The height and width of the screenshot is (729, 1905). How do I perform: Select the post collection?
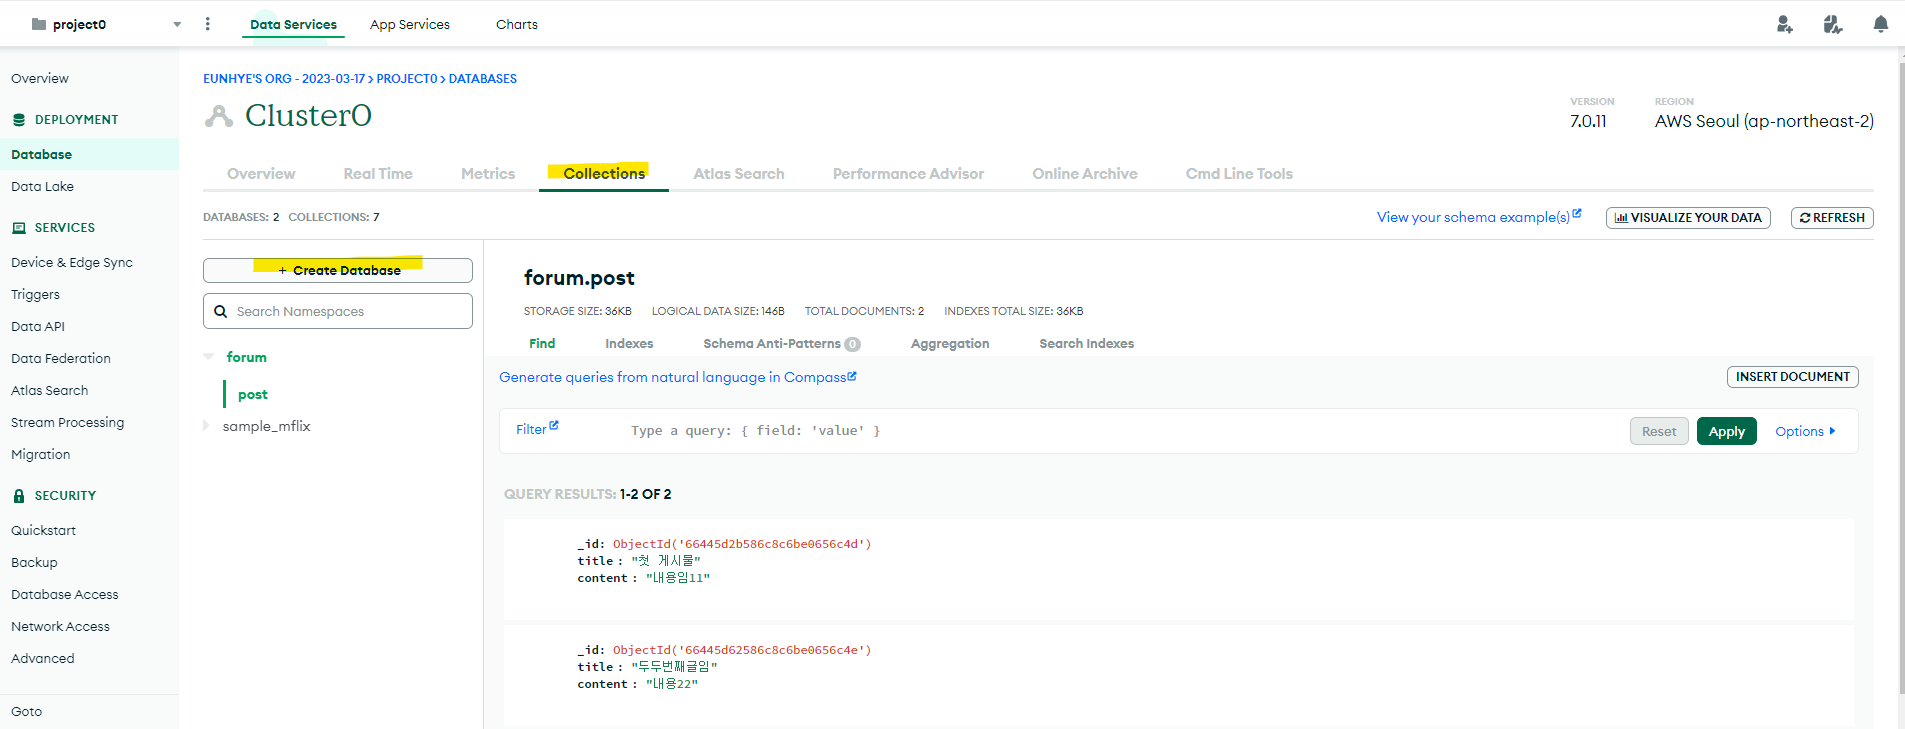[253, 394]
